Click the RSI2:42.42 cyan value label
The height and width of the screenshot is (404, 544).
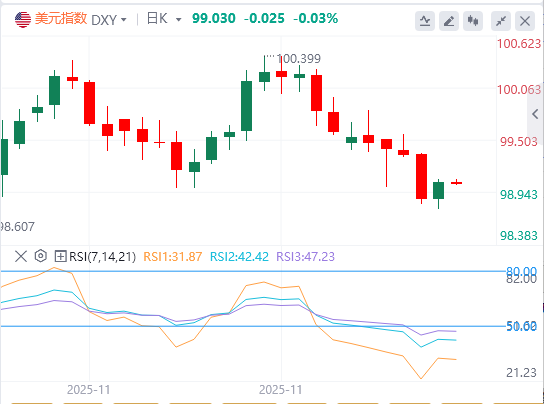(x=239, y=257)
